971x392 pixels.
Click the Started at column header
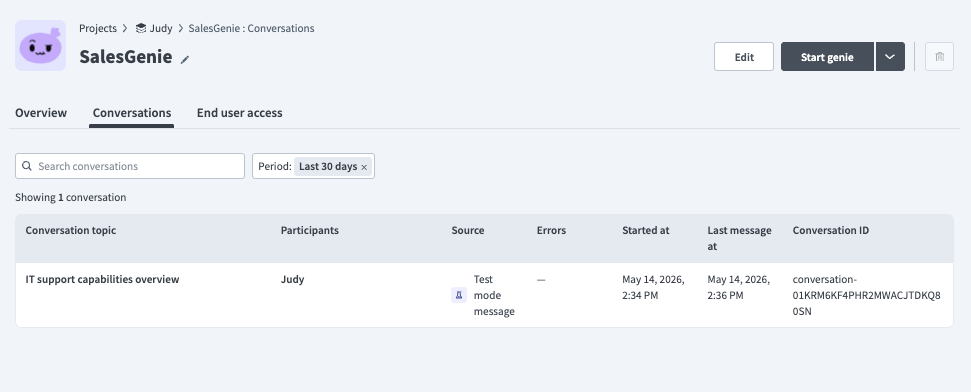(x=646, y=230)
